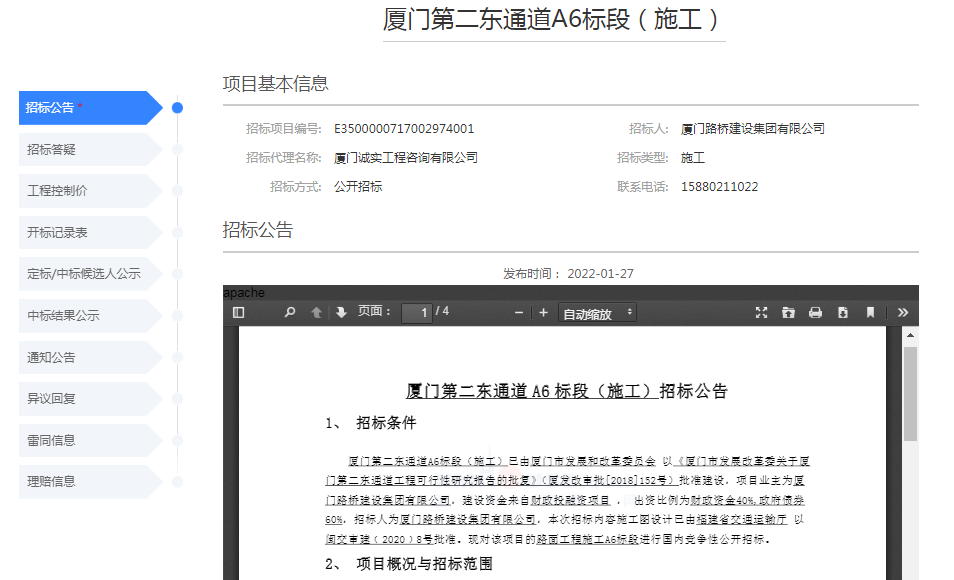Click the bookmark current view icon
This screenshot has height=580, width=954.
pos(870,313)
